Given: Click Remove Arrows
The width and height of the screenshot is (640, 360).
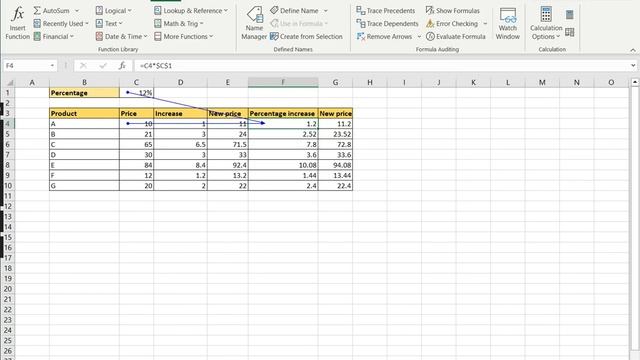Looking at the screenshot, I should (384, 36).
